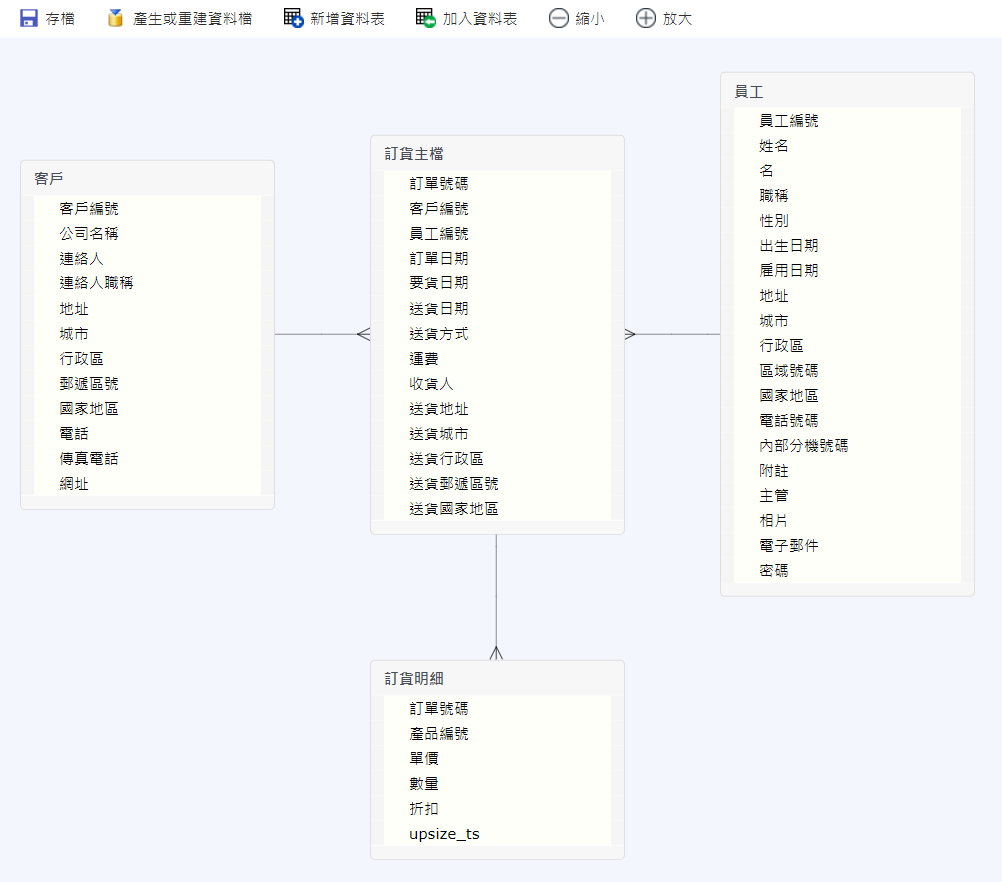Select 員工編號 field in 員工 table
Image resolution: width=1002 pixels, height=882 pixels.
pos(847,121)
